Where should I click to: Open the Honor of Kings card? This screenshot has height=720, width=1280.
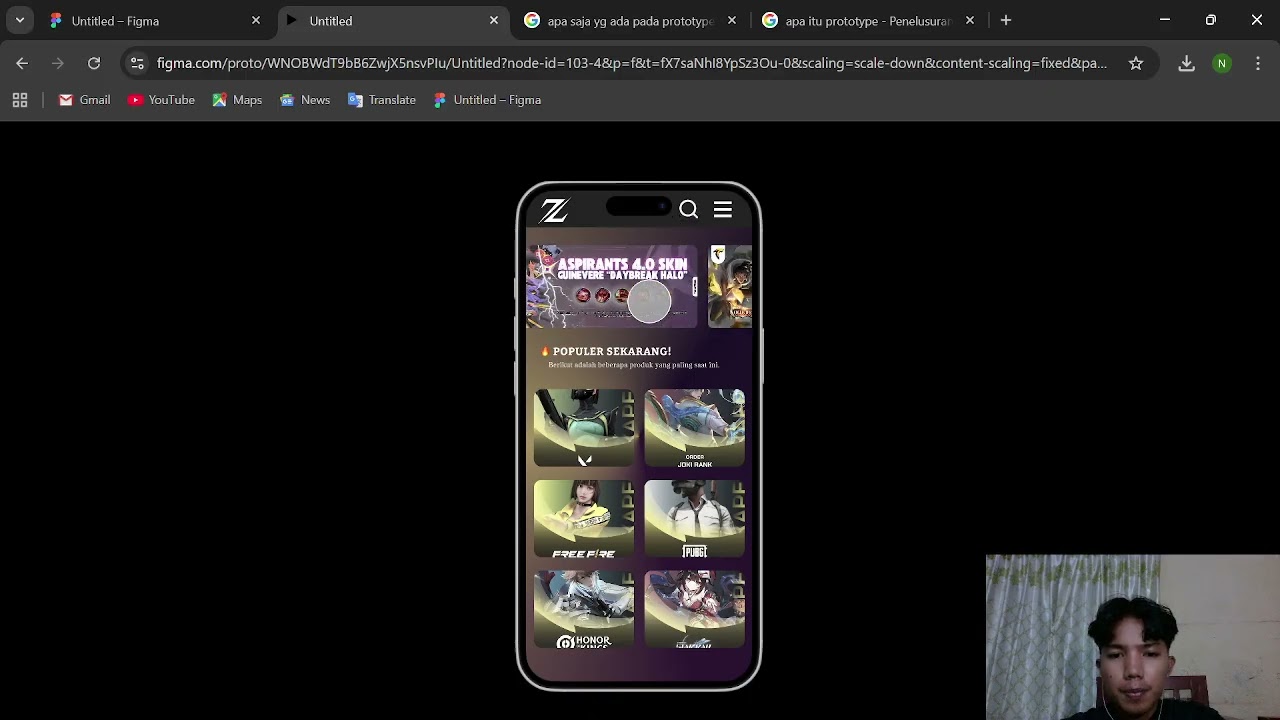(584, 609)
